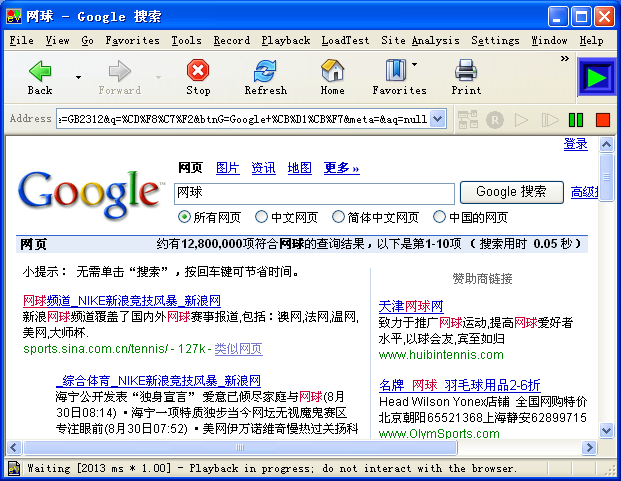
Task: Open the File menu
Action: [x=21, y=40]
